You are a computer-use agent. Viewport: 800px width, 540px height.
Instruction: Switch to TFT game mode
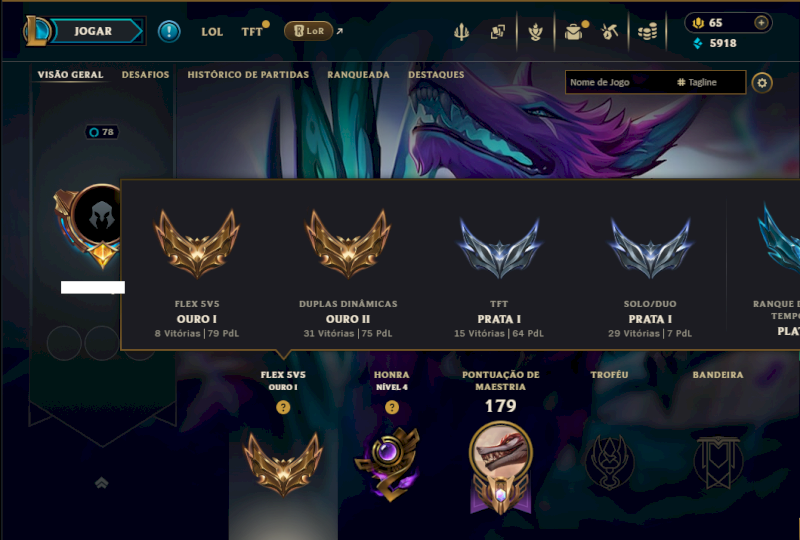point(252,32)
